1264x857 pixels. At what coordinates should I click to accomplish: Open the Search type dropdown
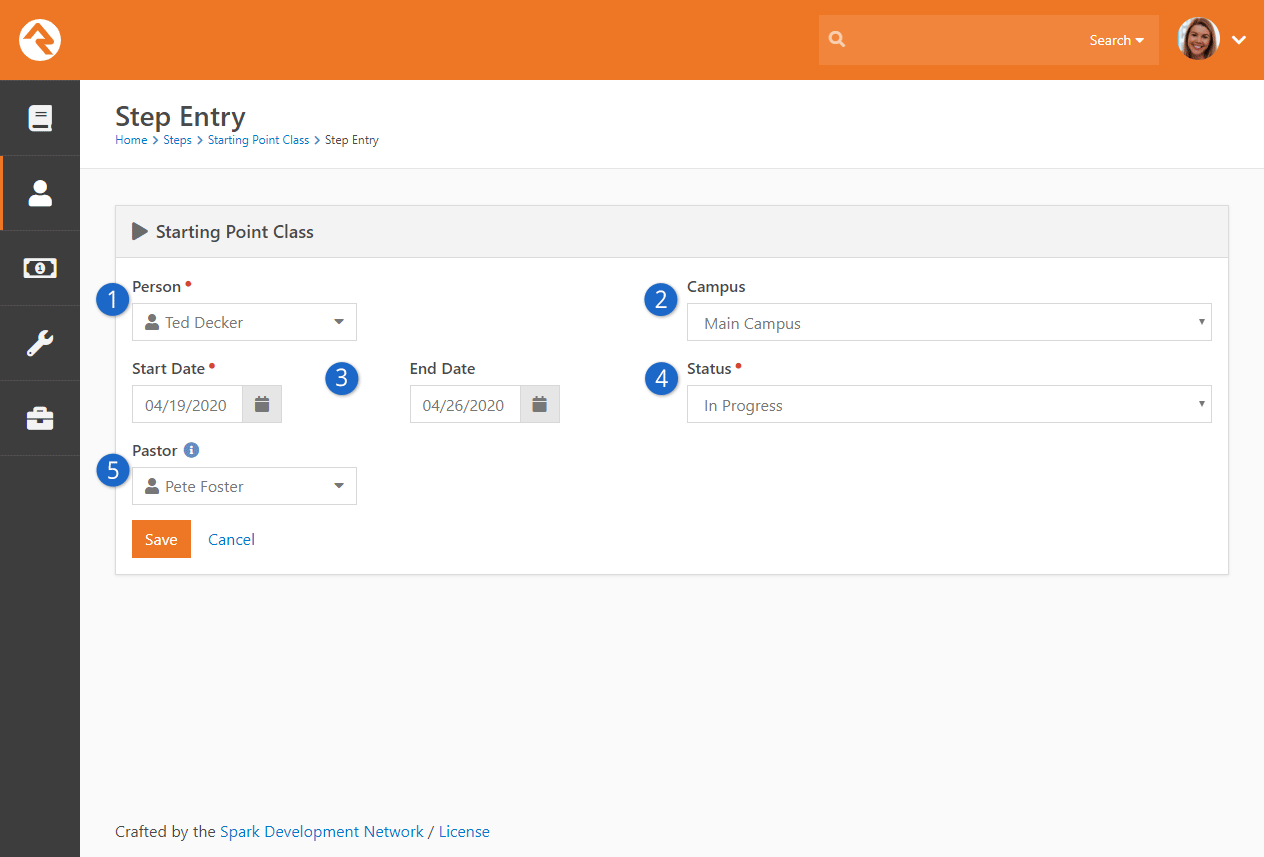coord(1116,41)
